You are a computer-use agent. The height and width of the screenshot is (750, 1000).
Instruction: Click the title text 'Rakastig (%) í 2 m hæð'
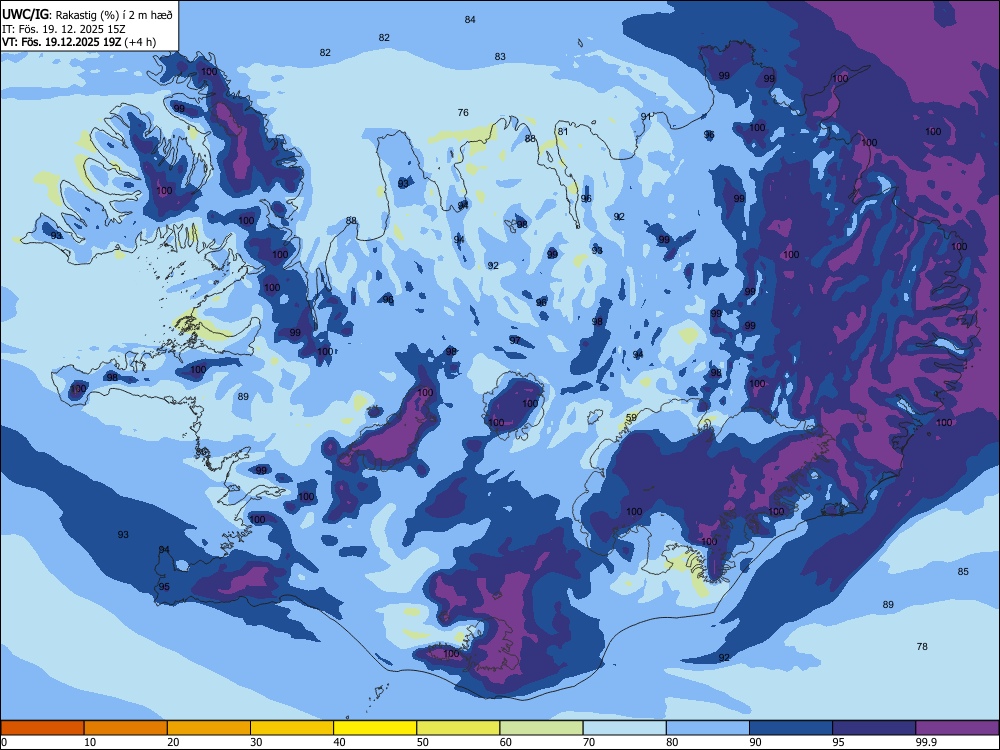point(114,15)
